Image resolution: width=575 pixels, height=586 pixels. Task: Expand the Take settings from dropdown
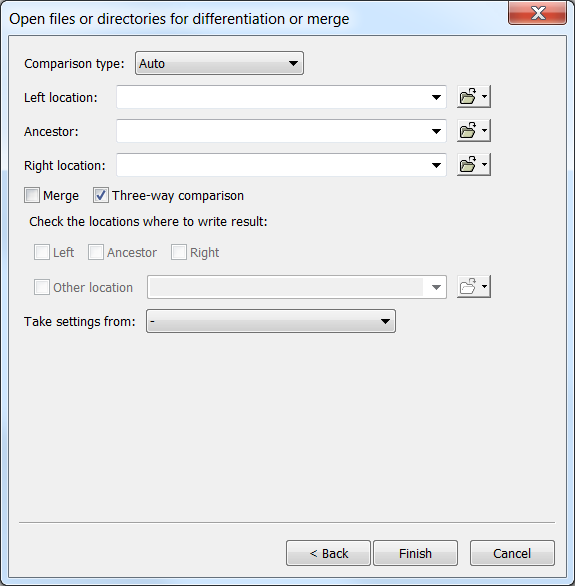[271, 321]
